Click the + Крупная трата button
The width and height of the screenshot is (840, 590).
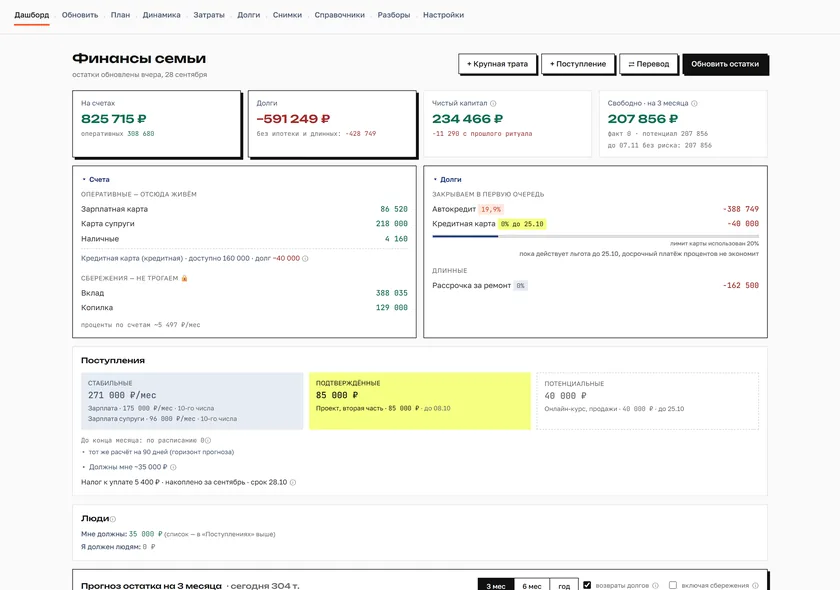pyautogui.click(x=497, y=64)
